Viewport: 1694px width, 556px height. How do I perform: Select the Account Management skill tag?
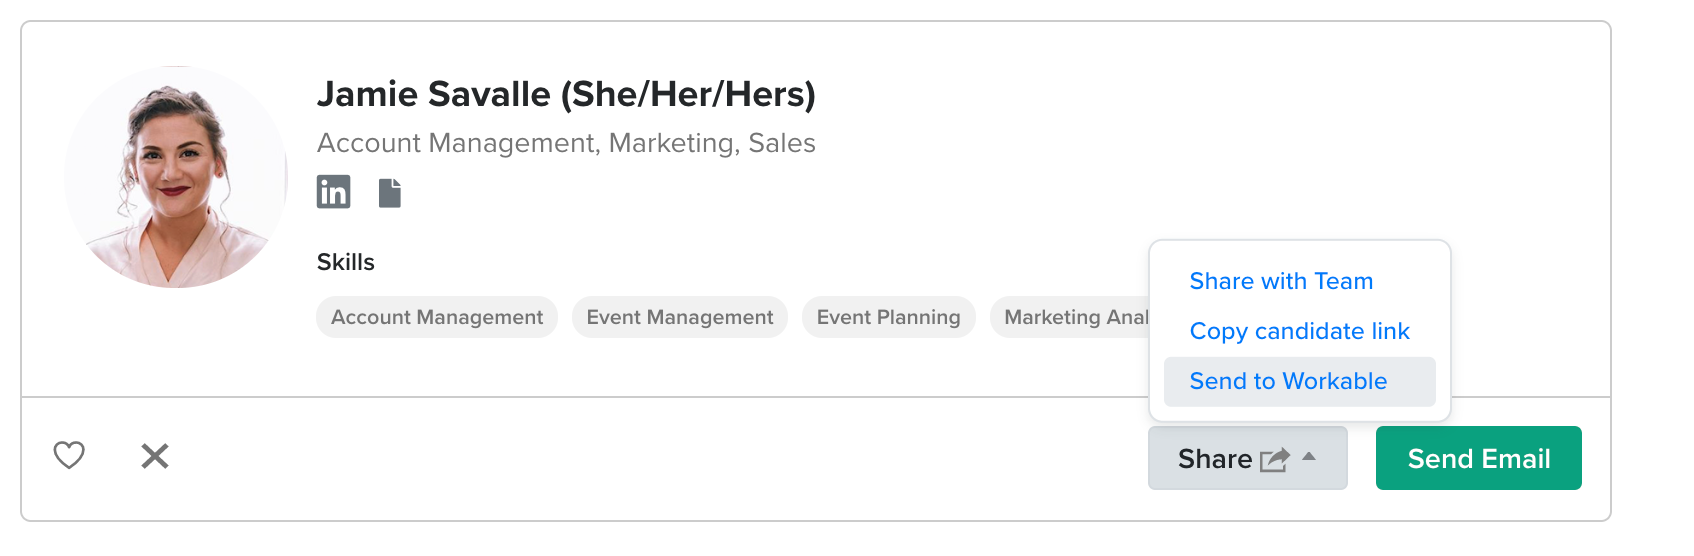tap(437, 317)
